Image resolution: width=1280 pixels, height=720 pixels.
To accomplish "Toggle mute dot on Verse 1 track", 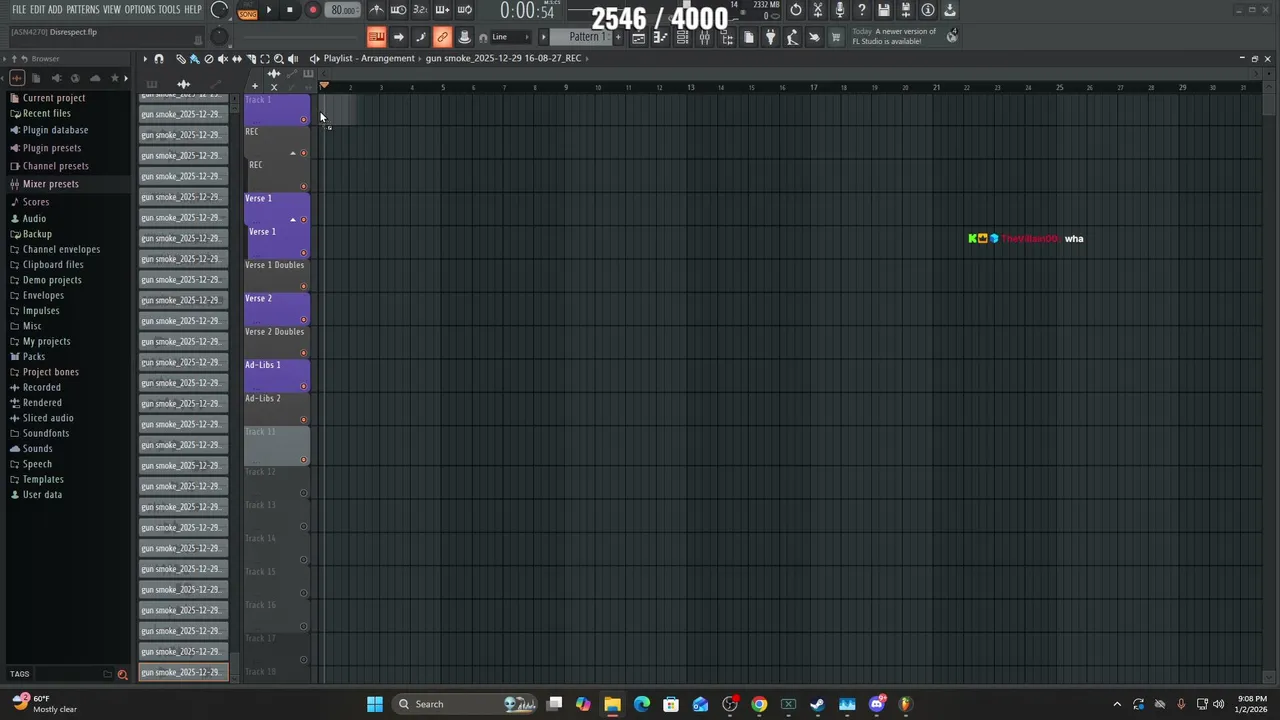I will (x=304, y=219).
